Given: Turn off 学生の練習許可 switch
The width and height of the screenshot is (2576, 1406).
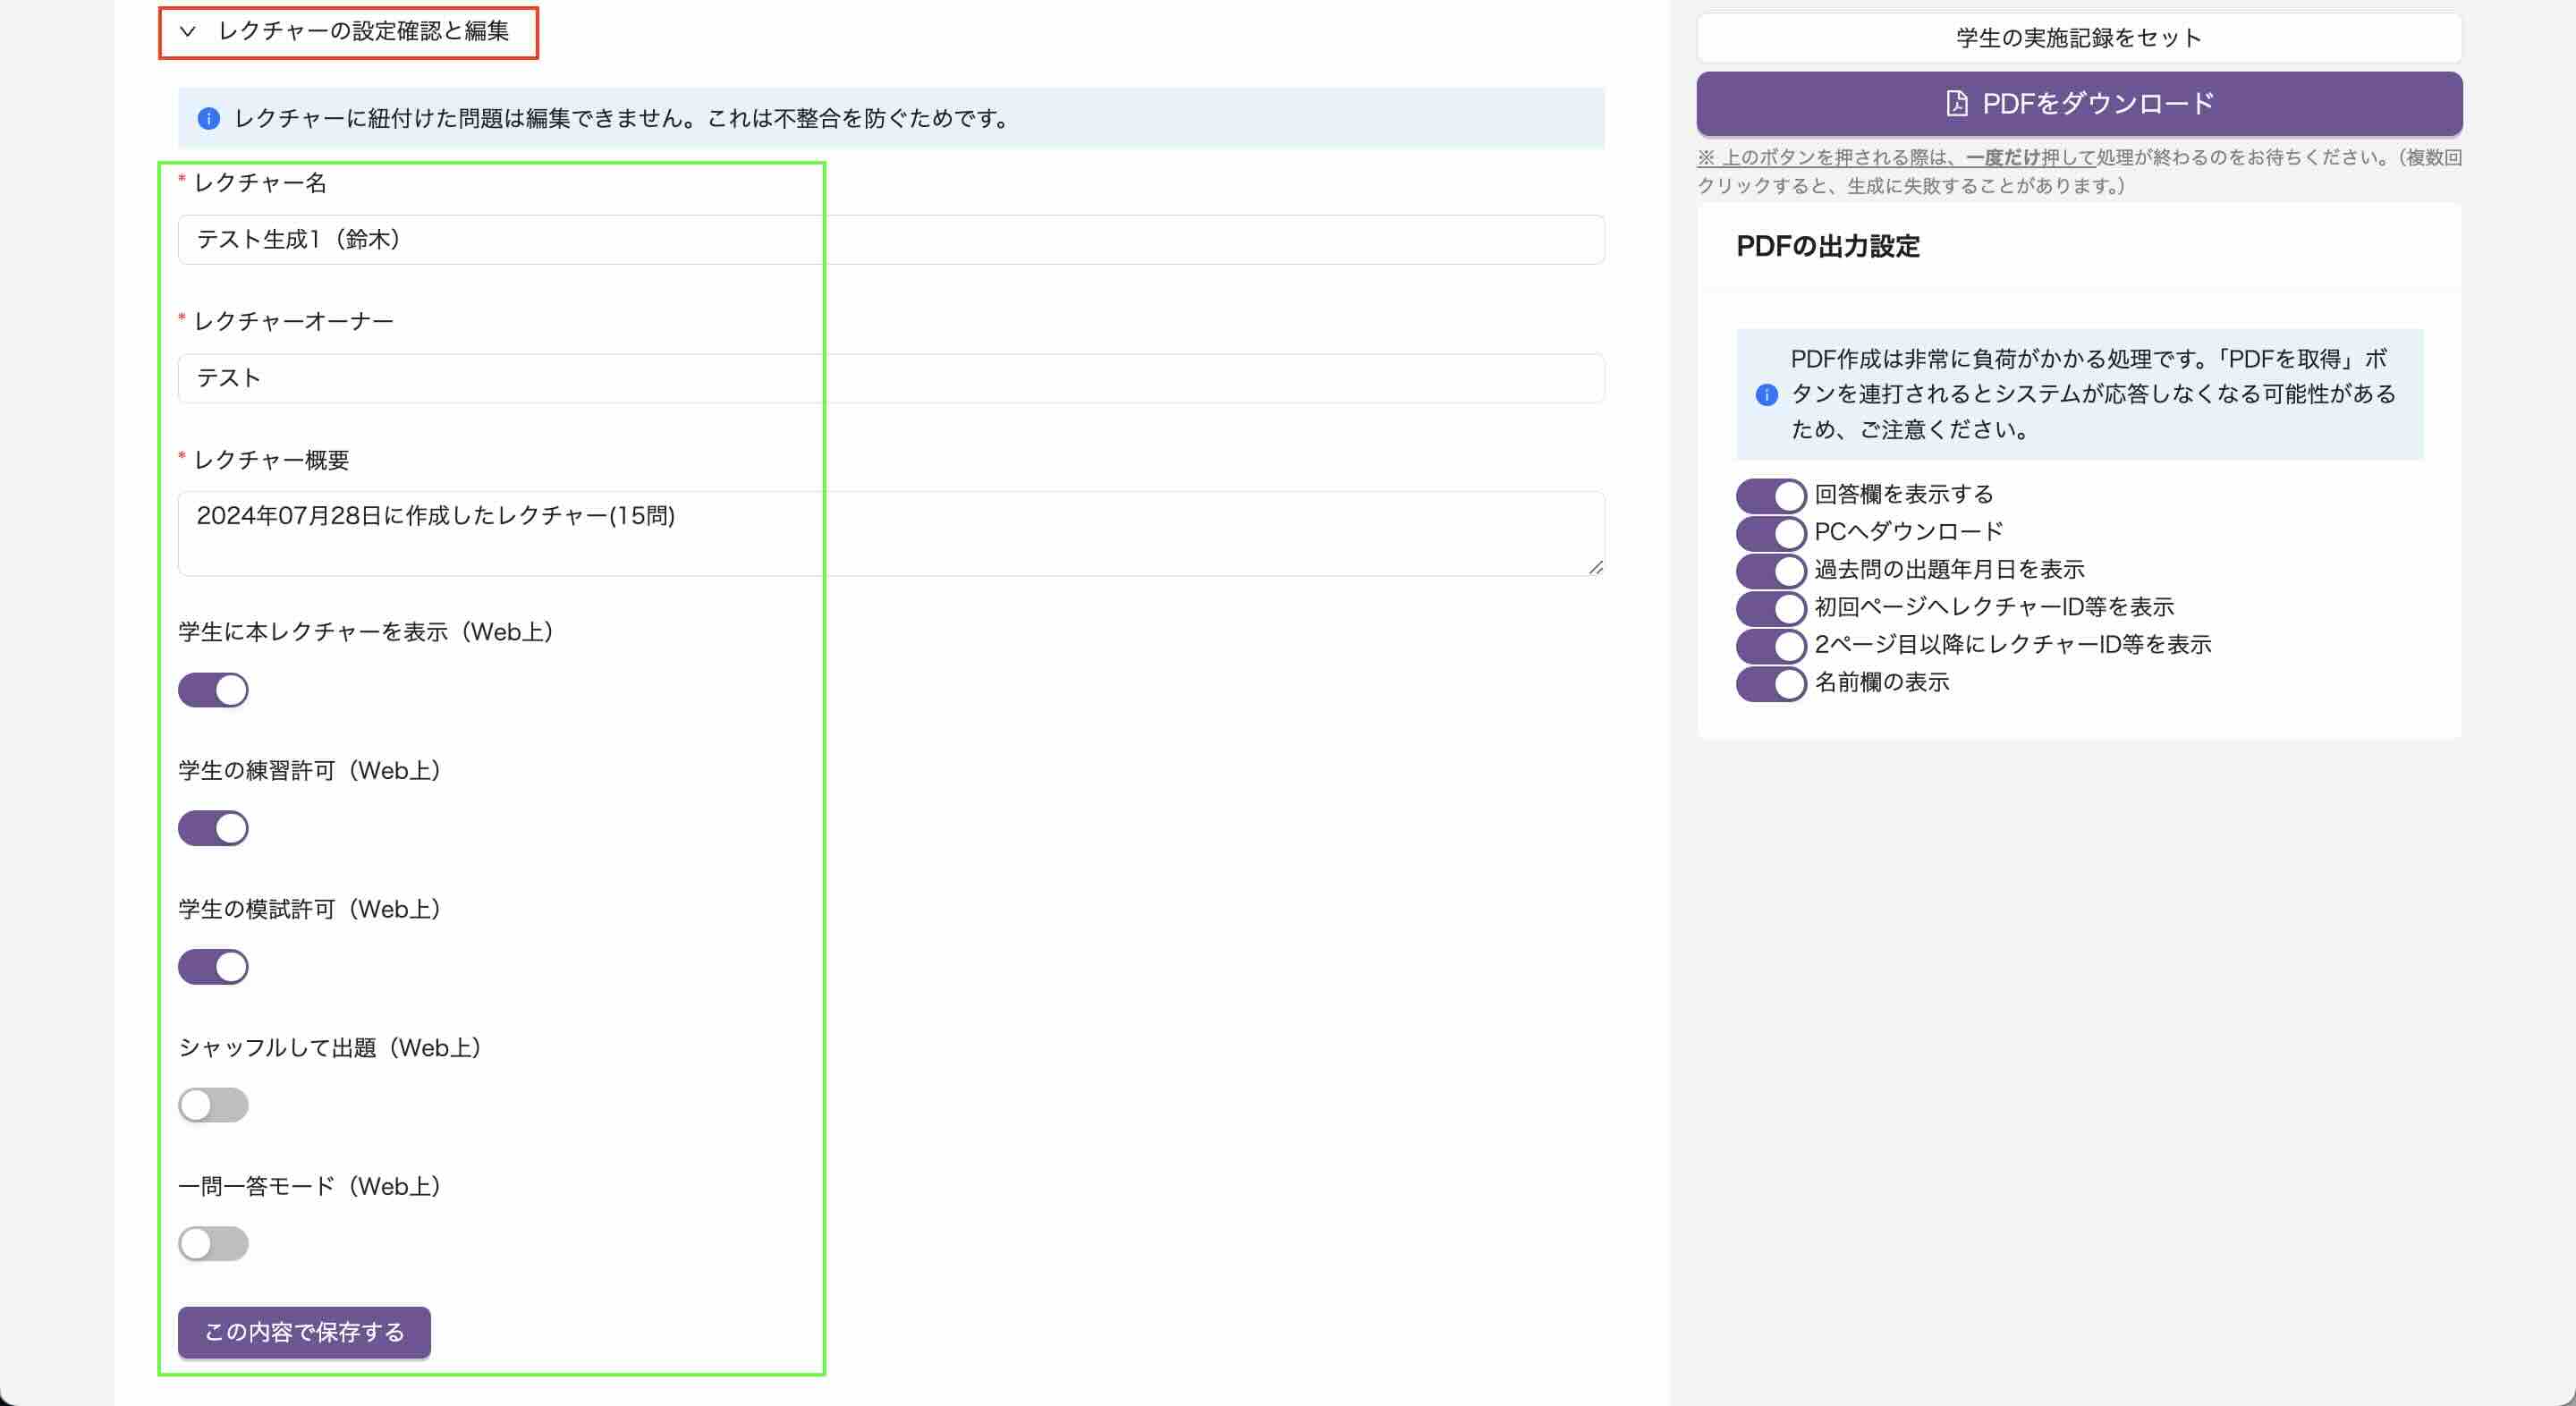Looking at the screenshot, I should coord(213,828).
